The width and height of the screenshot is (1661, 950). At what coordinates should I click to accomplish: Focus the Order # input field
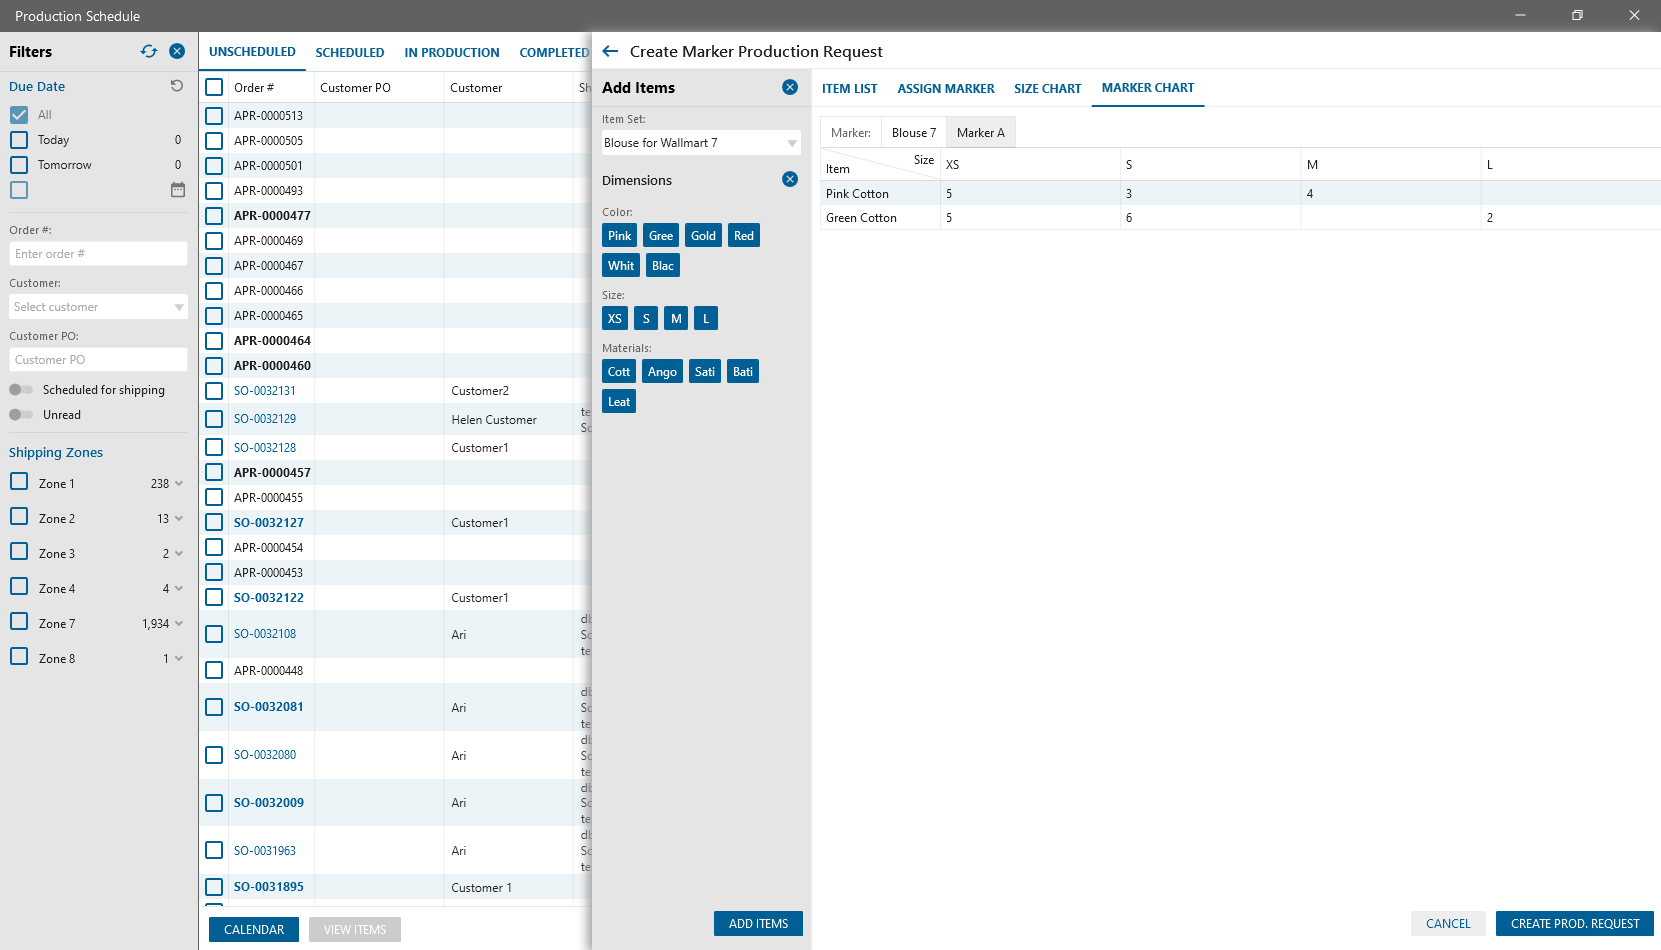(98, 254)
